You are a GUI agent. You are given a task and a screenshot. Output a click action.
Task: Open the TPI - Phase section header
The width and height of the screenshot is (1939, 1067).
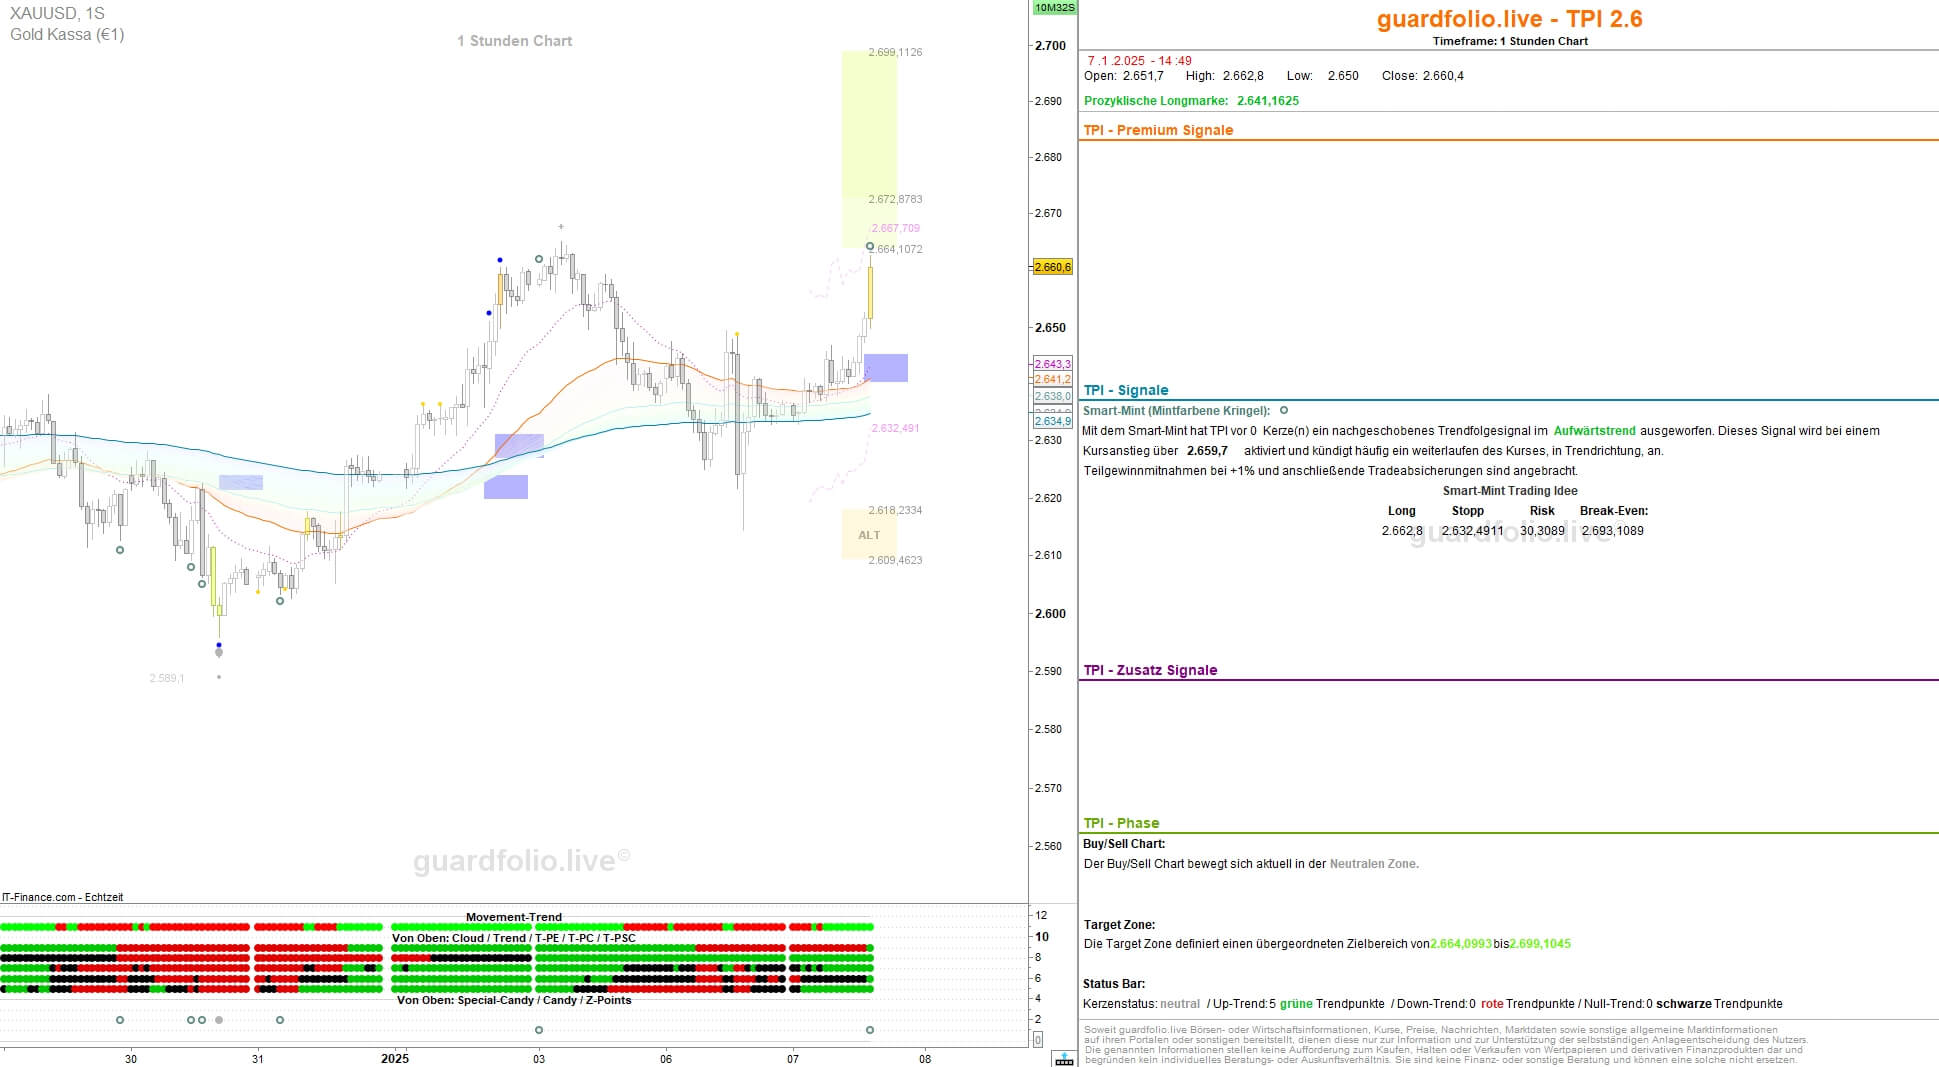(1121, 823)
